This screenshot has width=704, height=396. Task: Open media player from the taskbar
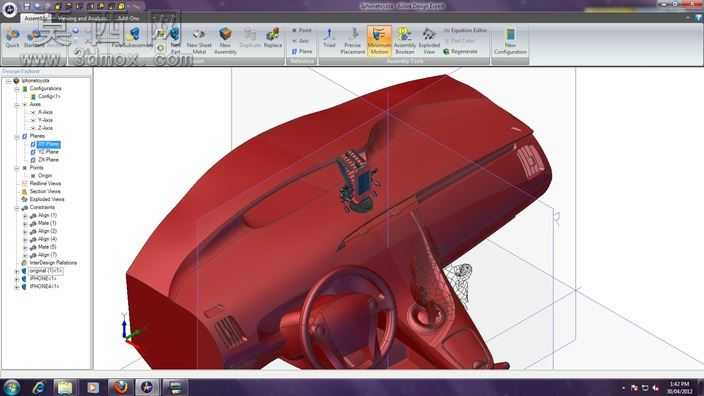(x=92, y=387)
